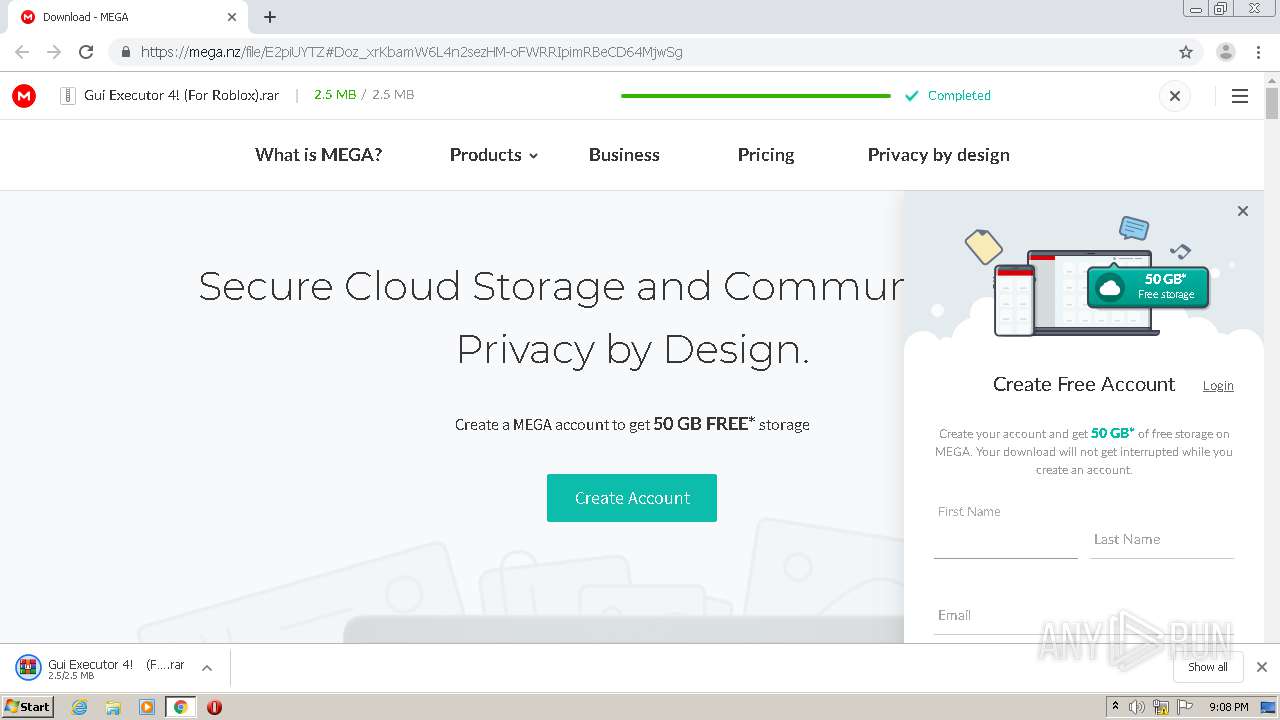The width and height of the screenshot is (1280, 720).
Task: Go forward to the next page
Action: click(x=54, y=52)
